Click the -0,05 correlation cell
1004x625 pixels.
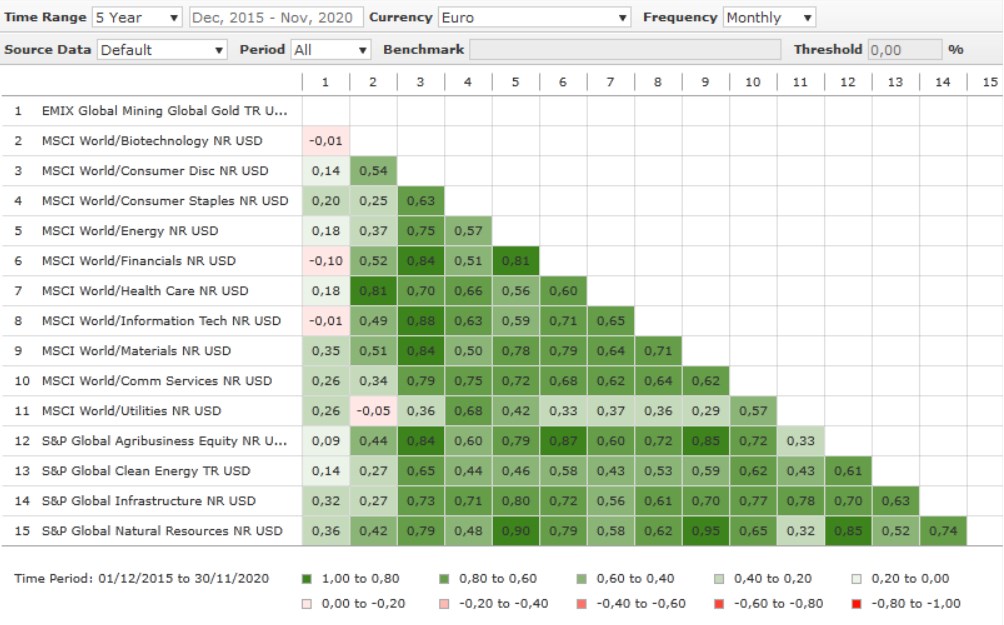[373, 411]
